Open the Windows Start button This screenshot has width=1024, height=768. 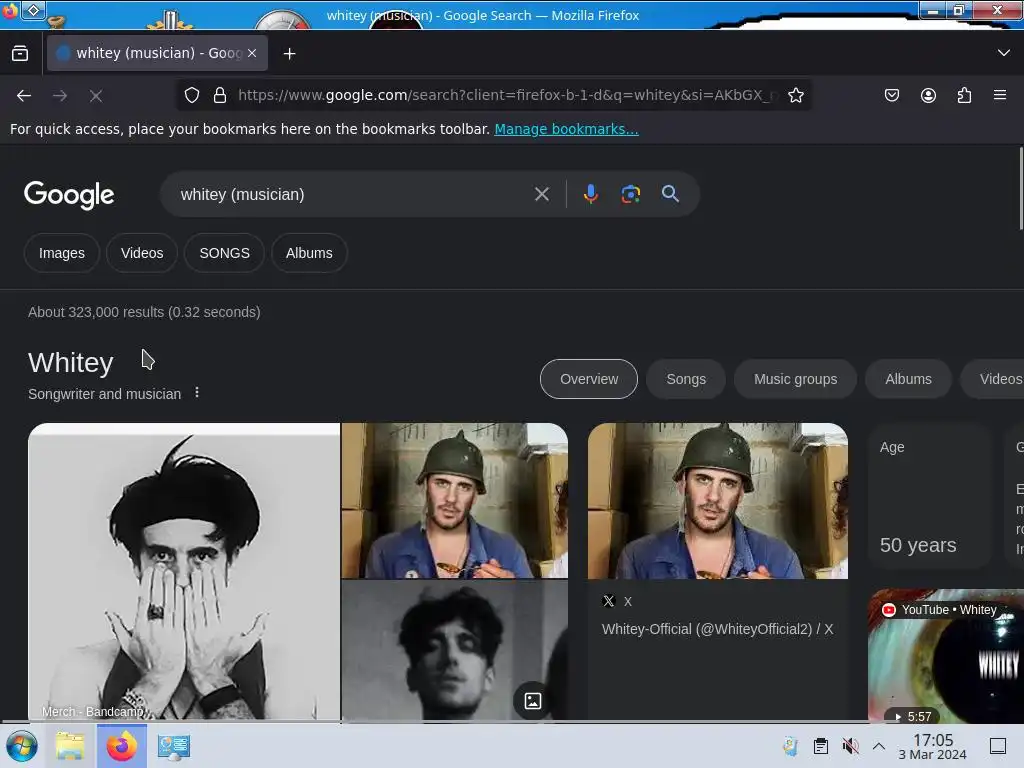[22, 746]
